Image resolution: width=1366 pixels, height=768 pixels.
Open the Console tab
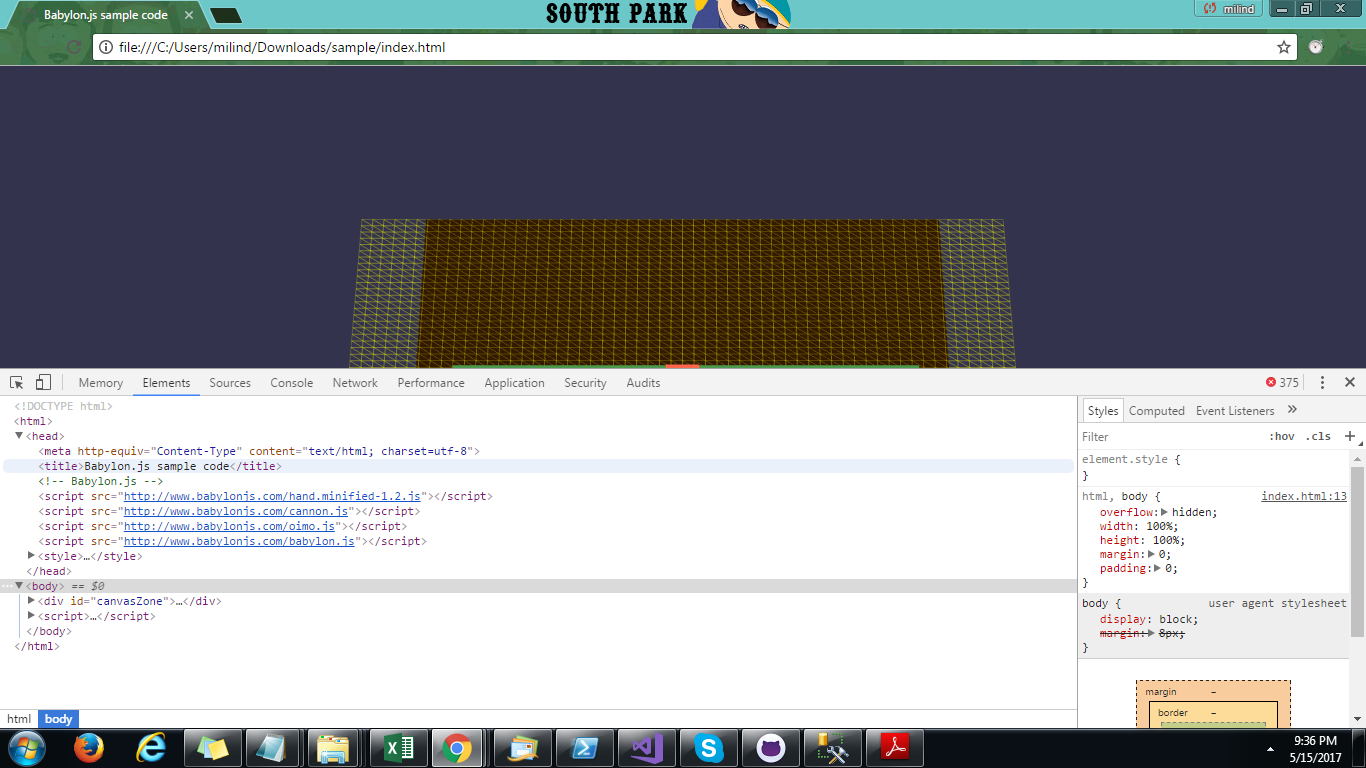[x=292, y=383]
